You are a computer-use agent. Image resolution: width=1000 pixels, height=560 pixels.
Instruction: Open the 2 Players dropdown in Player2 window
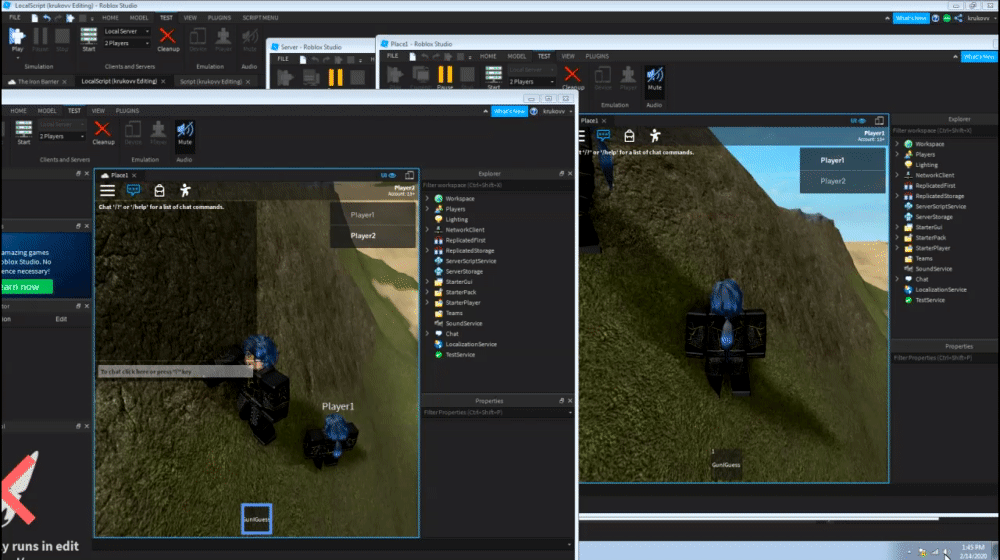coord(61,136)
